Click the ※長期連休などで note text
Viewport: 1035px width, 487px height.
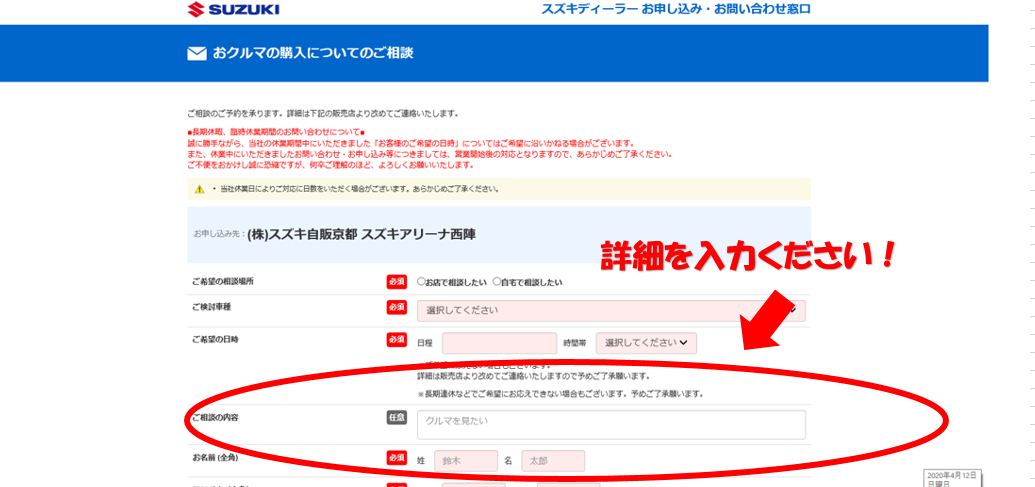coord(560,395)
